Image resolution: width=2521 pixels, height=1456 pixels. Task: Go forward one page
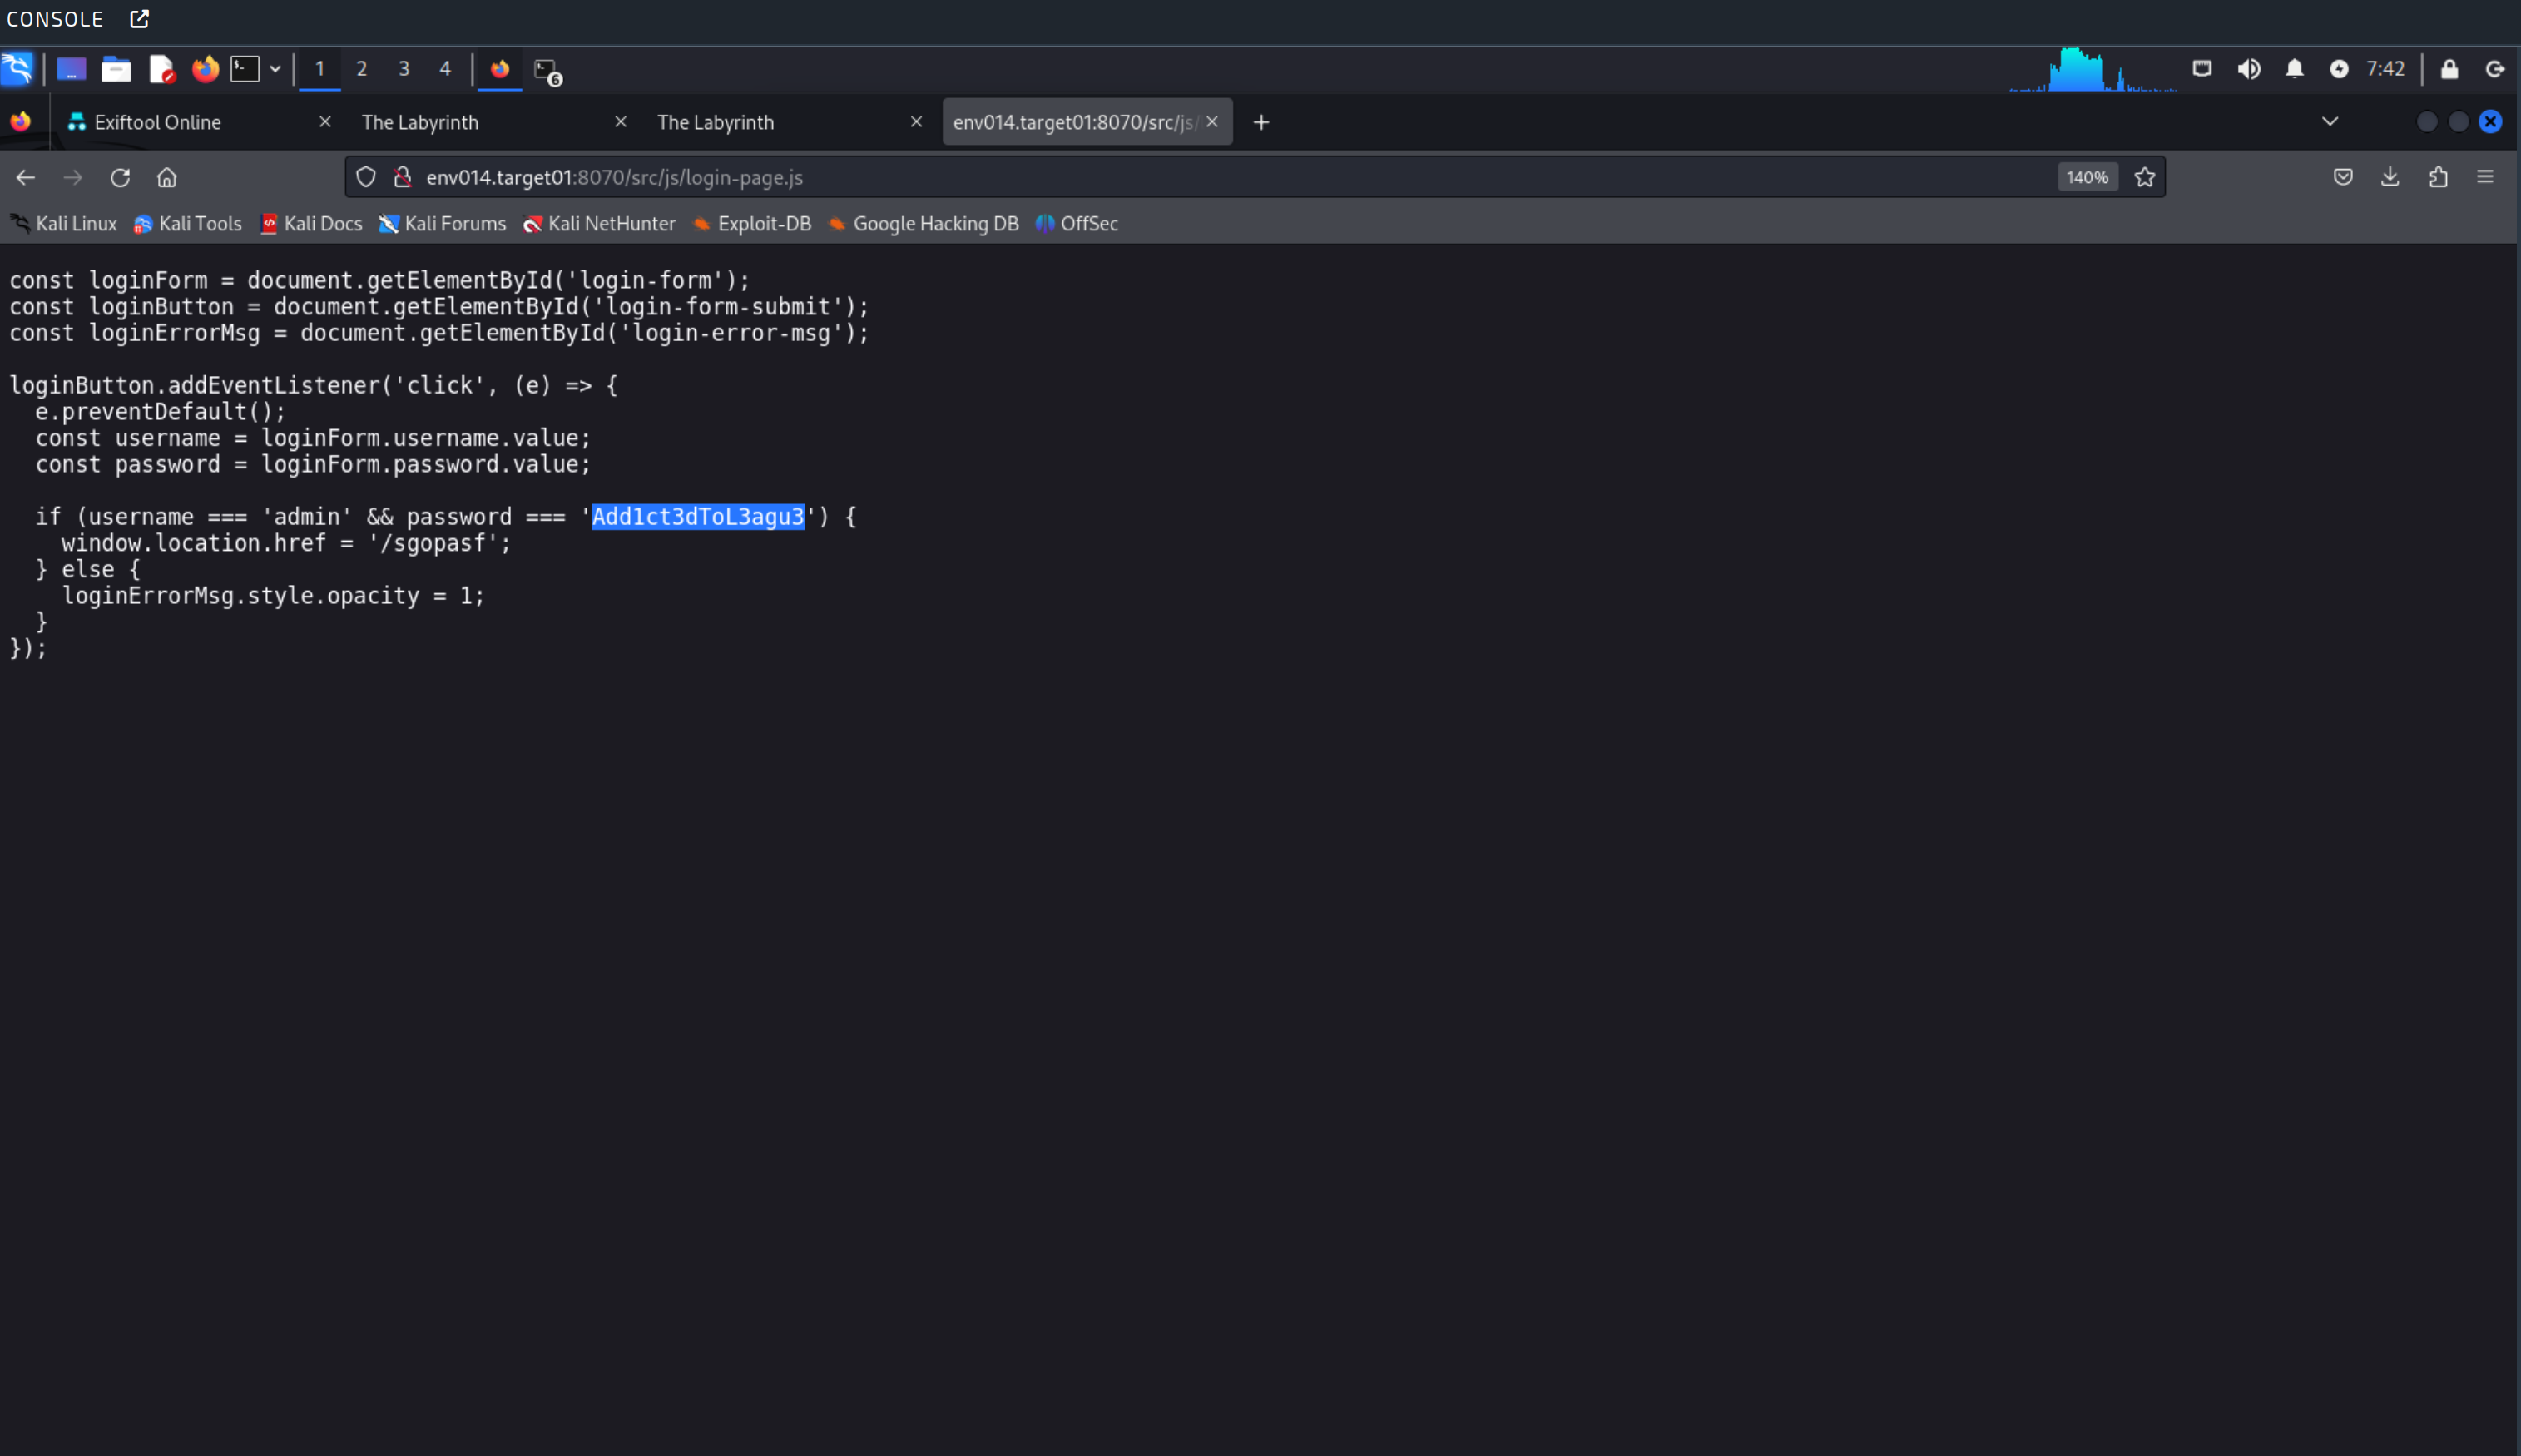[x=73, y=177]
